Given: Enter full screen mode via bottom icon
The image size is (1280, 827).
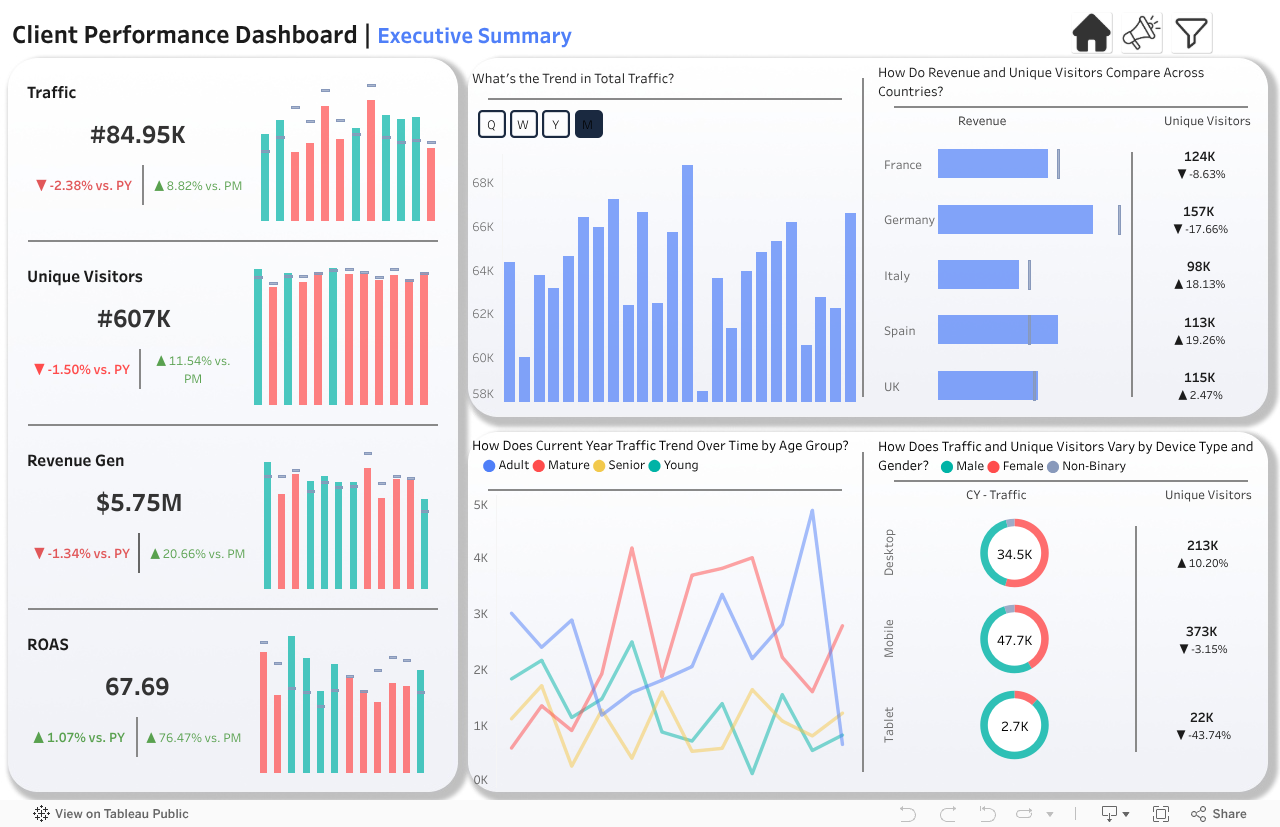Looking at the screenshot, I should [1161, 813].
